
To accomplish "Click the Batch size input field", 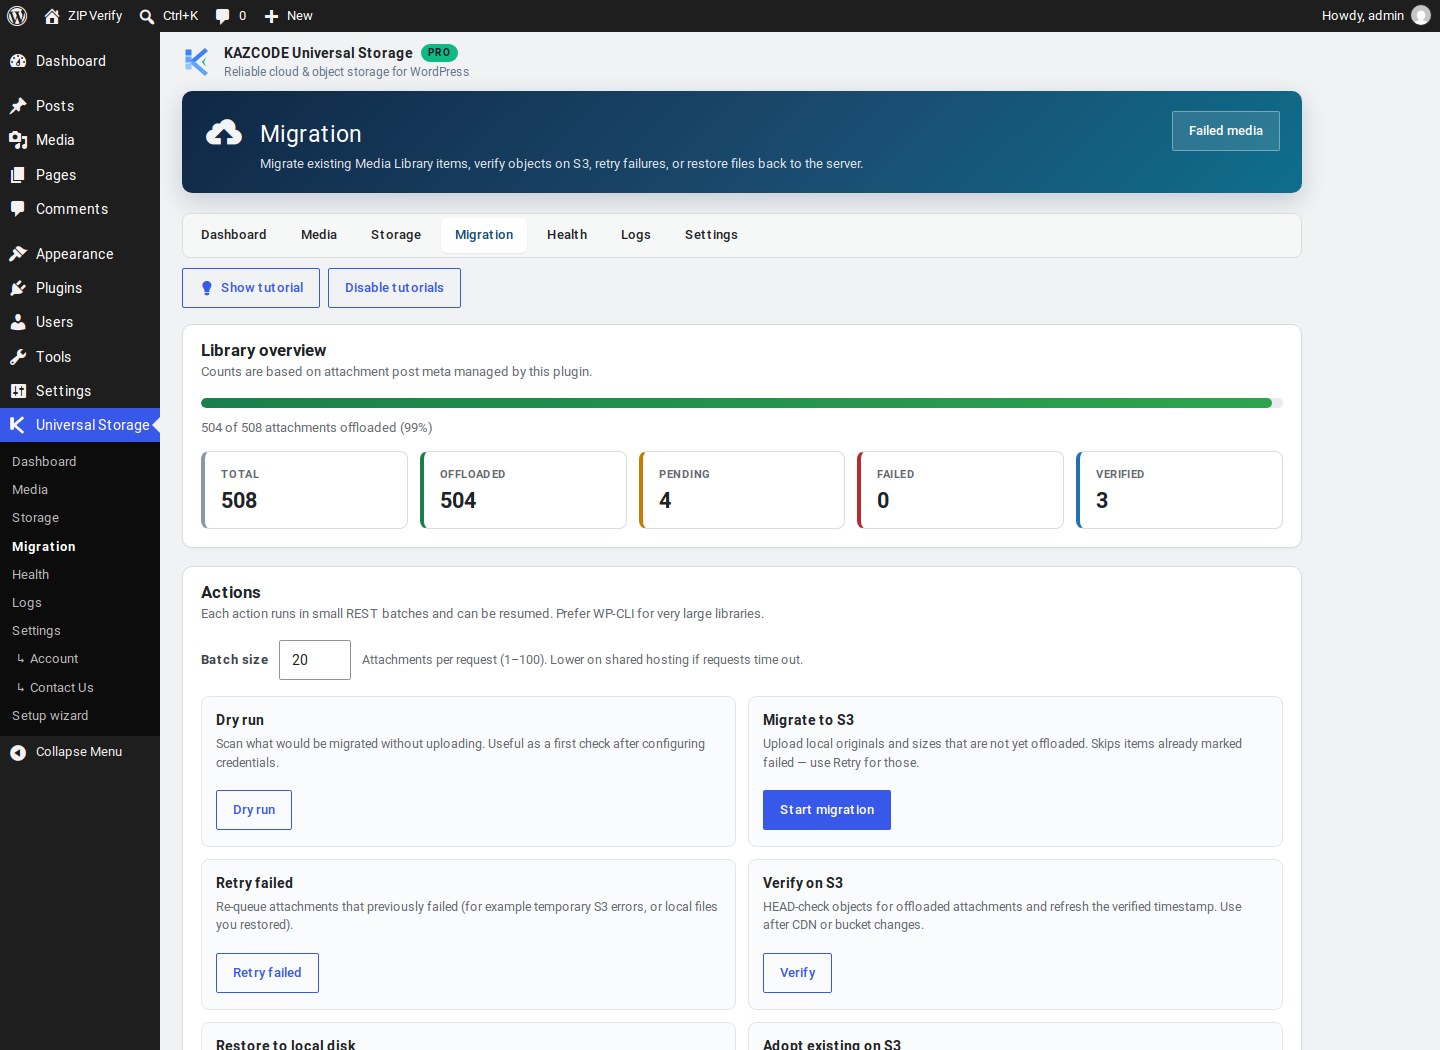I will (315, 660).
